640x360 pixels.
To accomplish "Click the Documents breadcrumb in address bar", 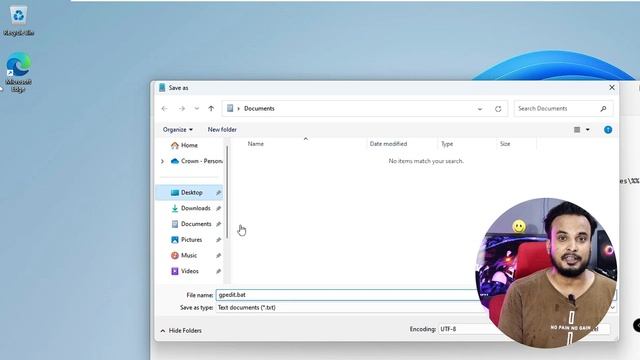I will [x=259, y=109].
